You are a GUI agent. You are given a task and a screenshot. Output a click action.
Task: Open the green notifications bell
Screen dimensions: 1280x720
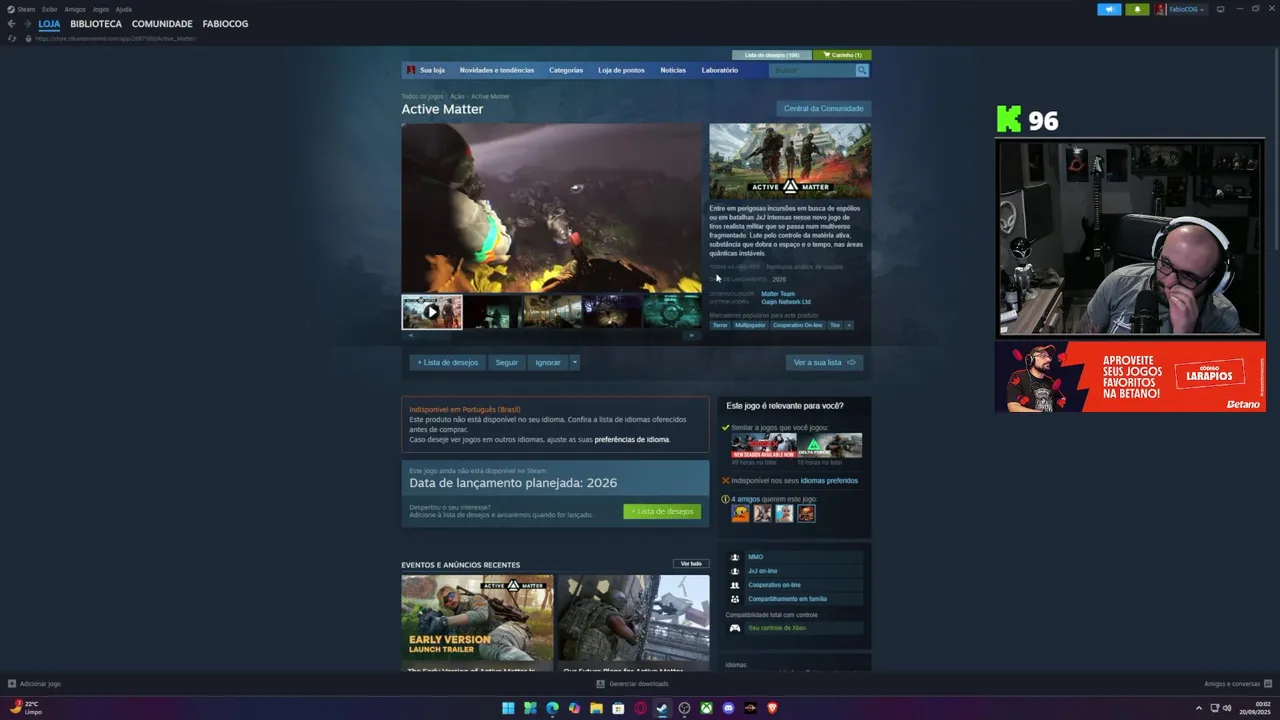[1137, 9]
